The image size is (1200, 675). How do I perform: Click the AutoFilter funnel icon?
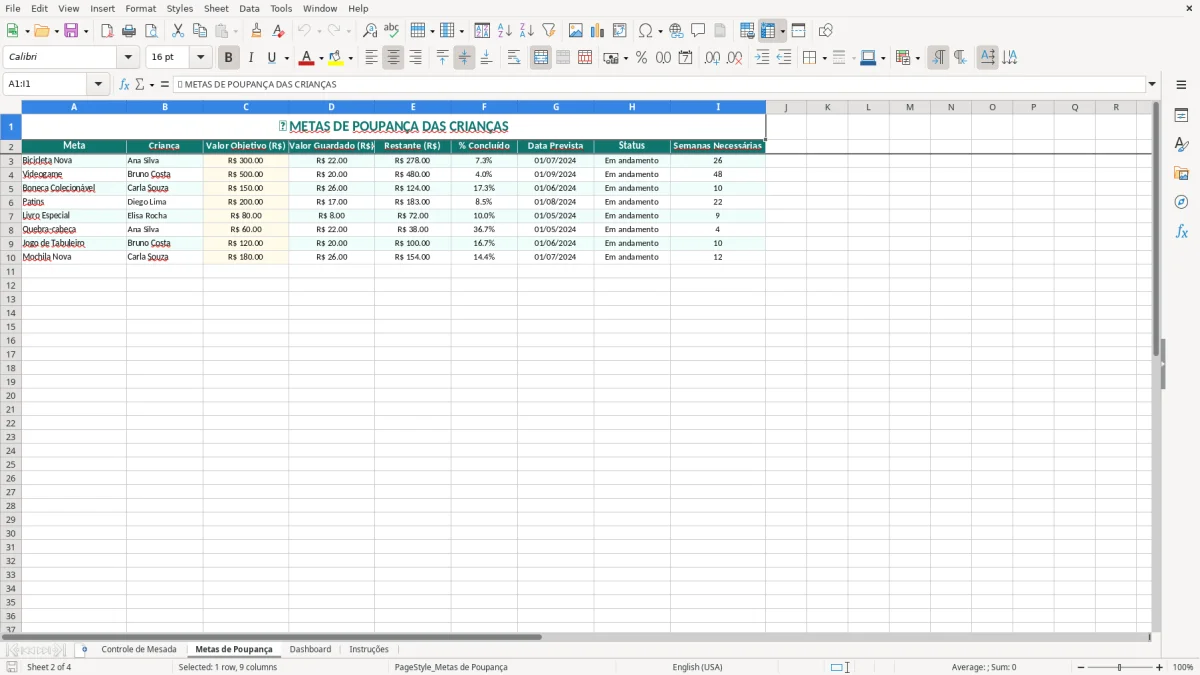549,31
